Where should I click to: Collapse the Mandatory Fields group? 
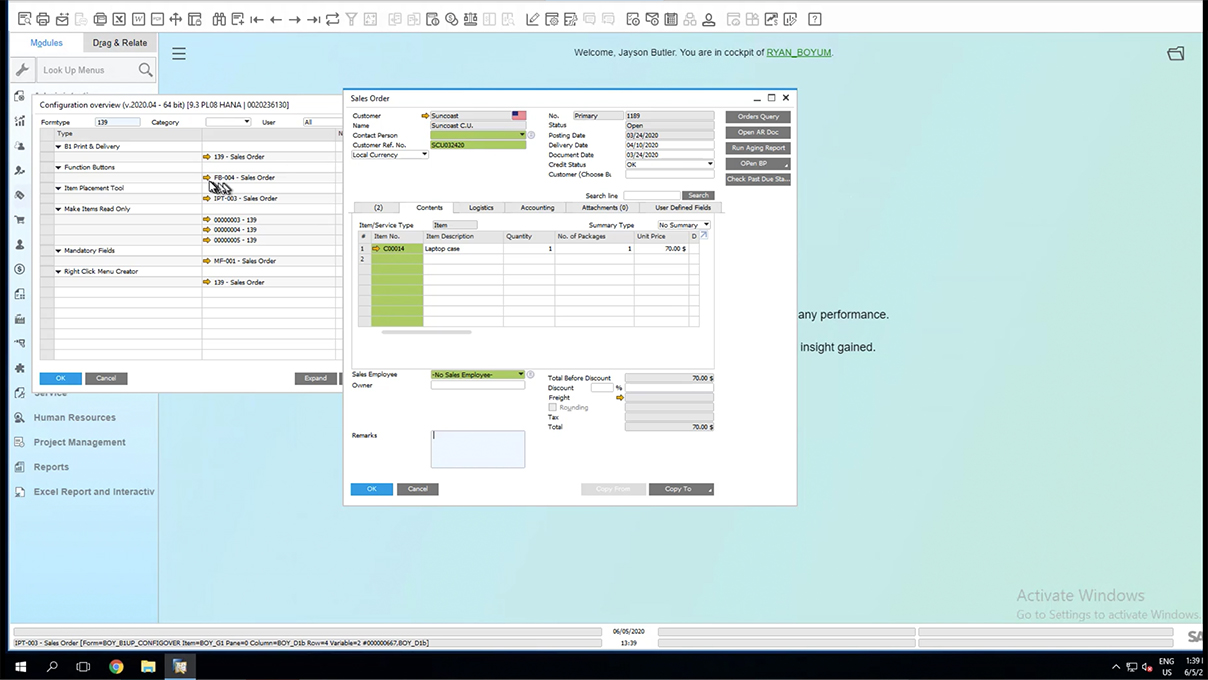tap(59, 251)
